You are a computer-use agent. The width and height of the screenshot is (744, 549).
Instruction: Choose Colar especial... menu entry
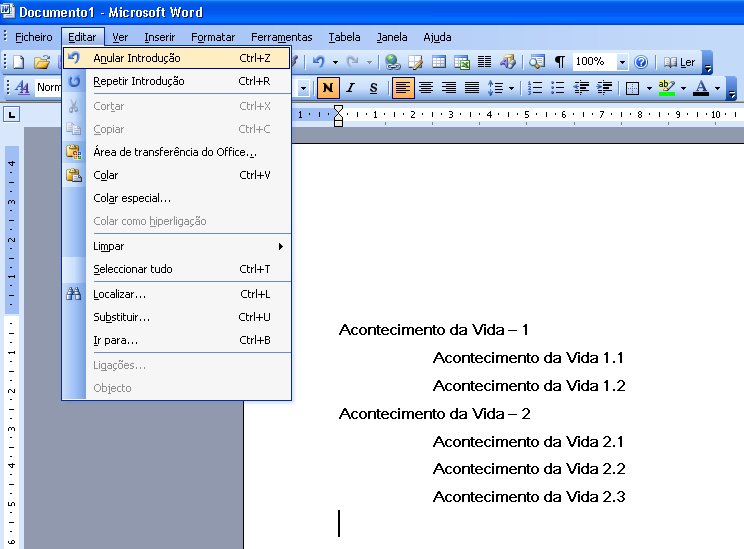(177, 198)
